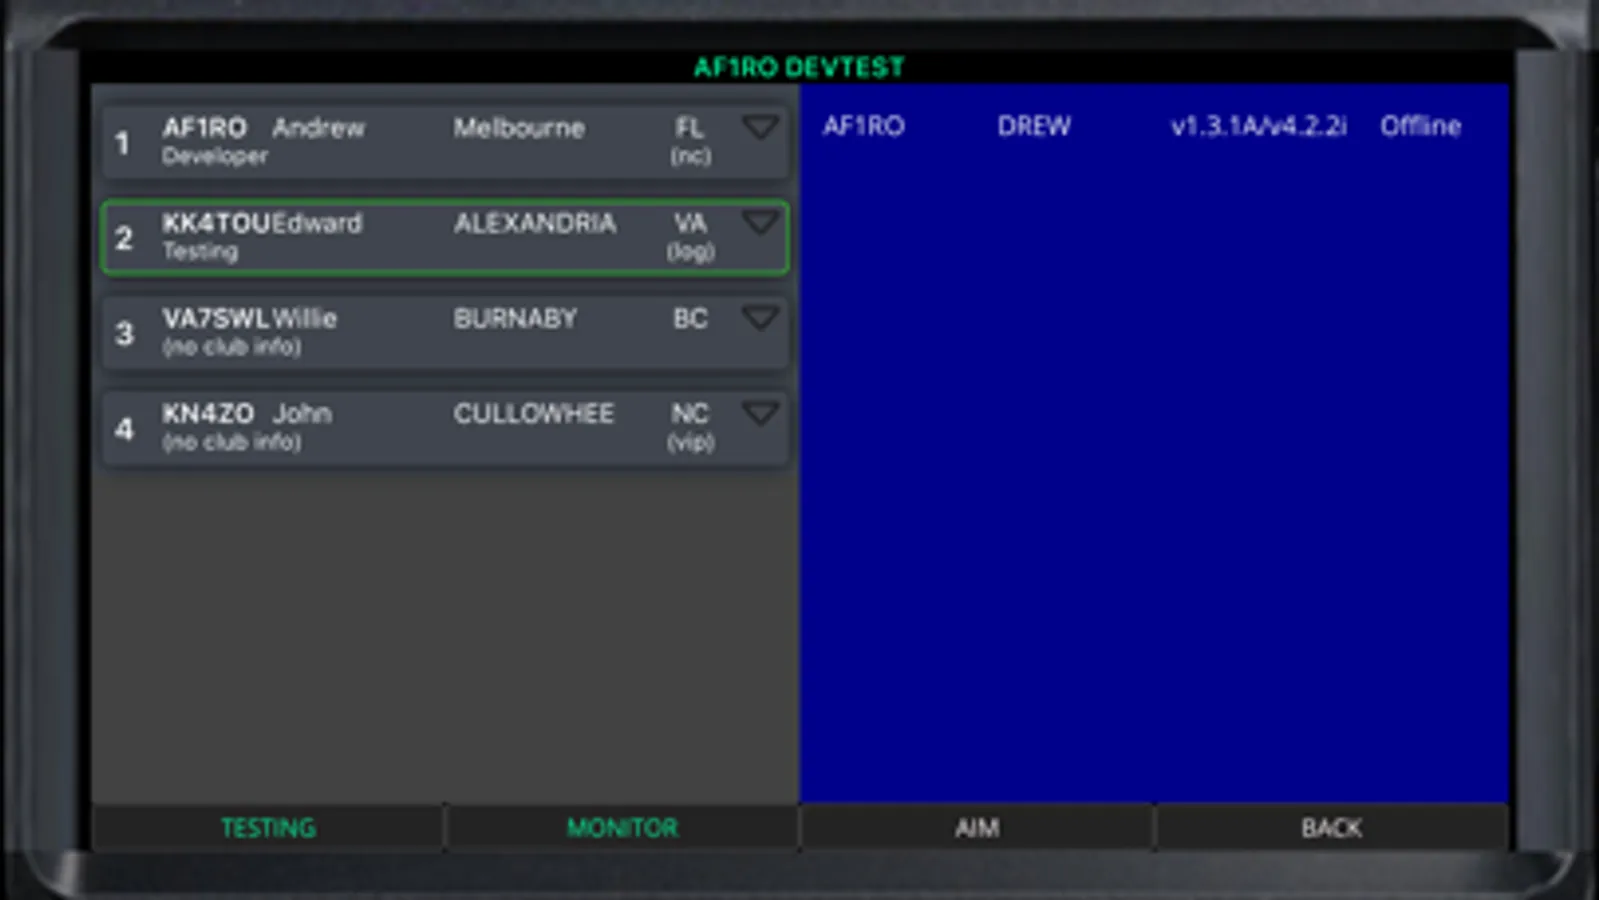Click the FL state code
The height and width of the screenshot is (900, 1599).
(690, 128)
